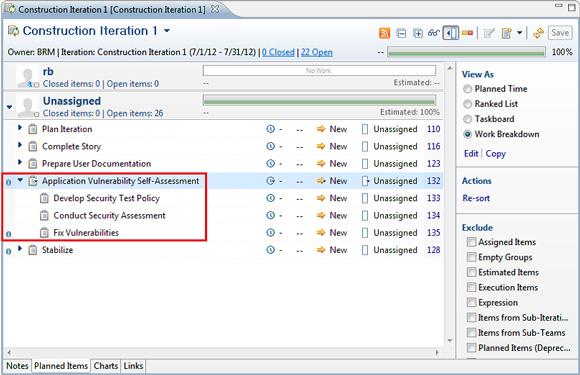Image resolution: width=580 pixels, height=375 pixels.
Task: Click the clock estimate icon in Complete Story row
Action: click(271, 146)
